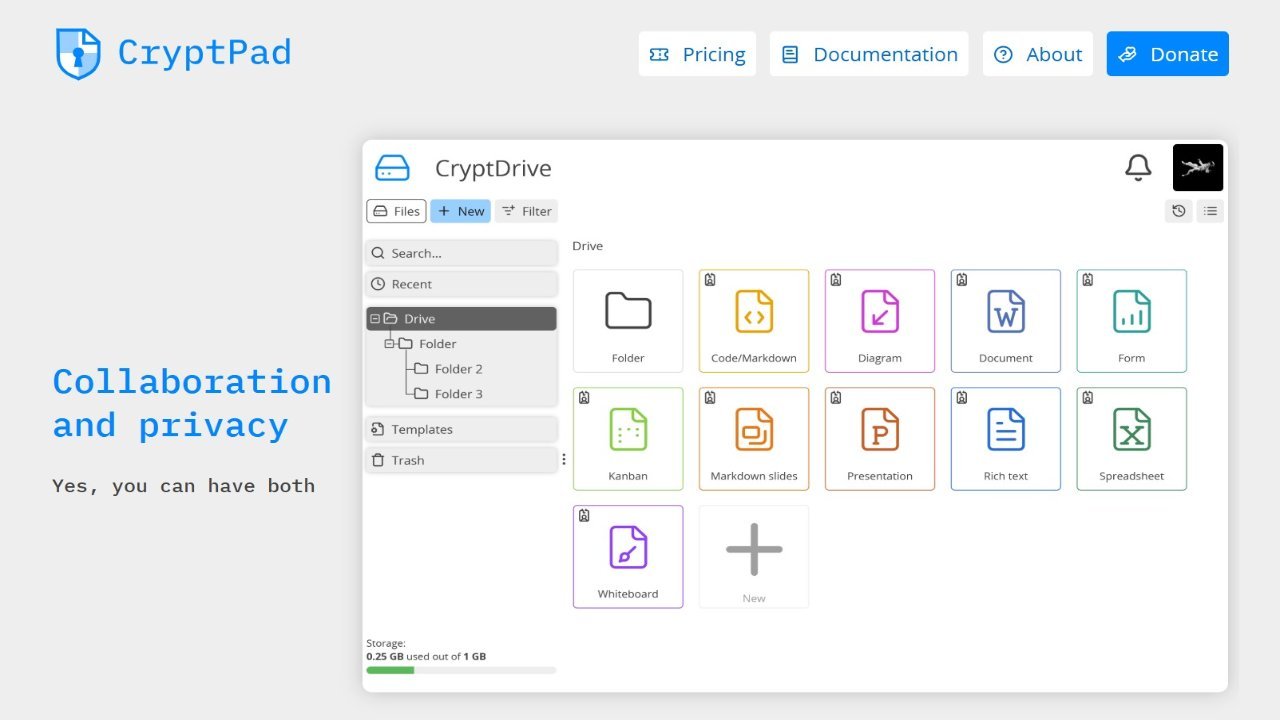Open the Folder tile
The image size is (1280, 720).
[628, 321]
